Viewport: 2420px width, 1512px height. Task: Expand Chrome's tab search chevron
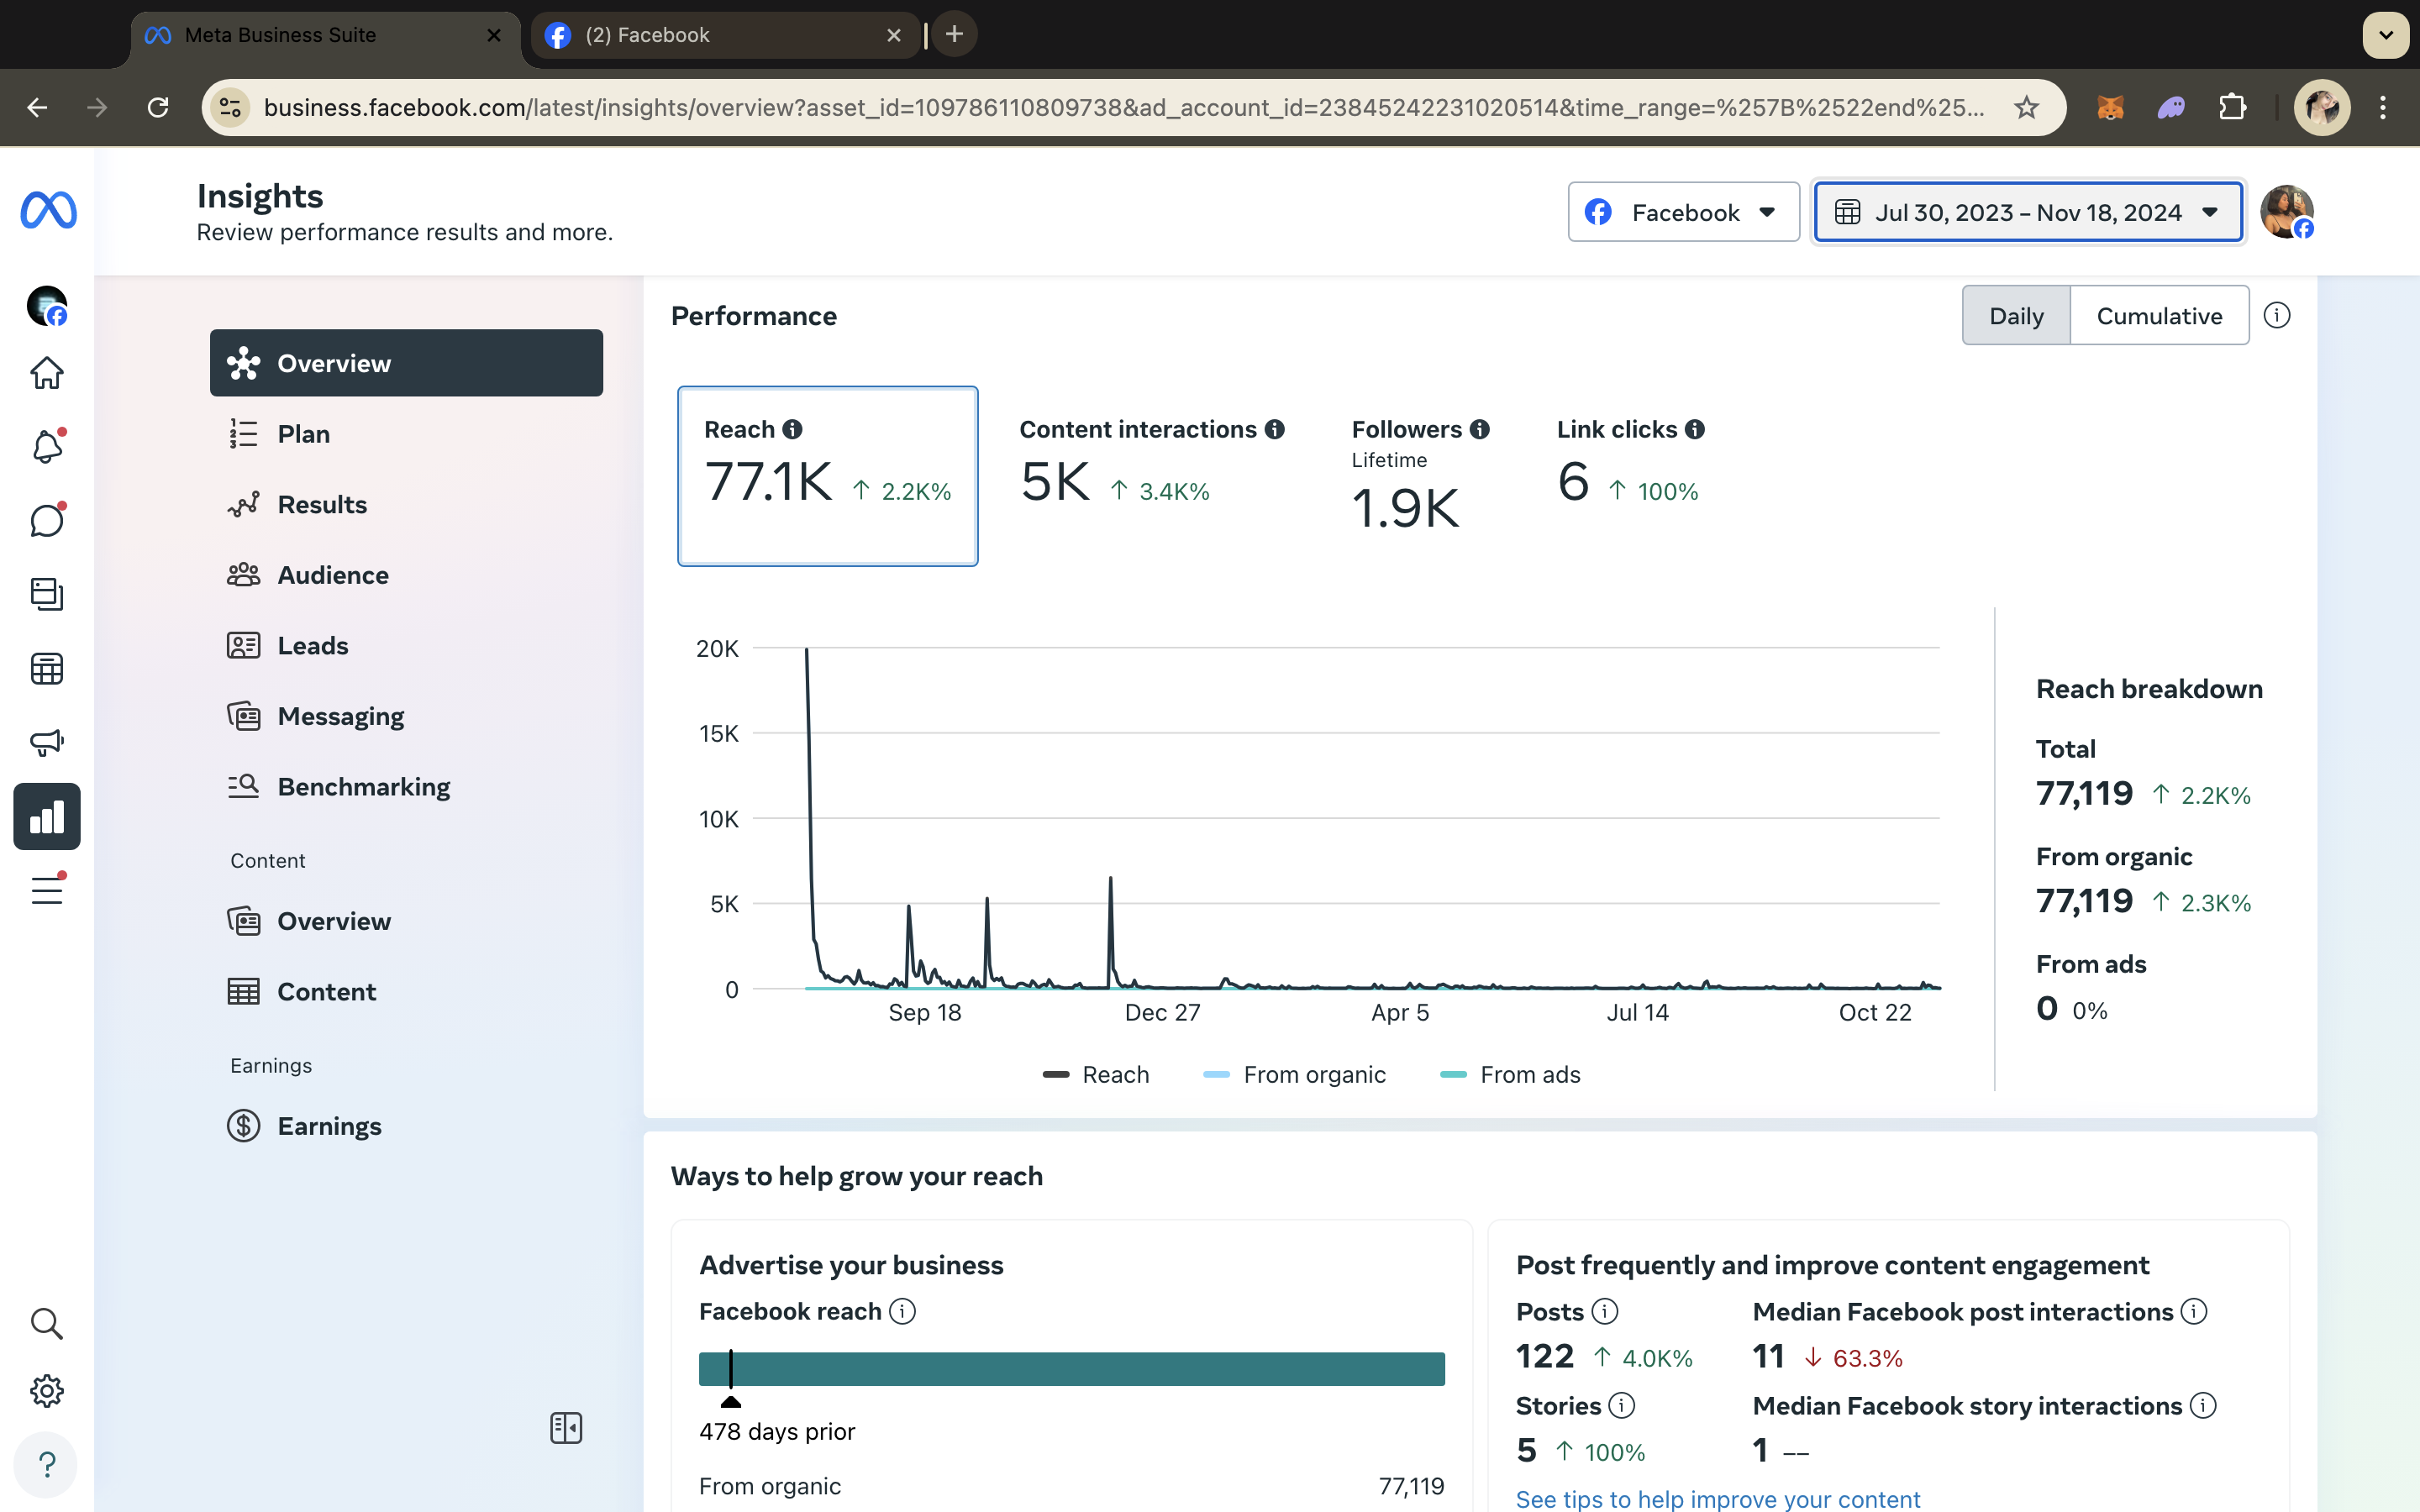coord(2385,35)
